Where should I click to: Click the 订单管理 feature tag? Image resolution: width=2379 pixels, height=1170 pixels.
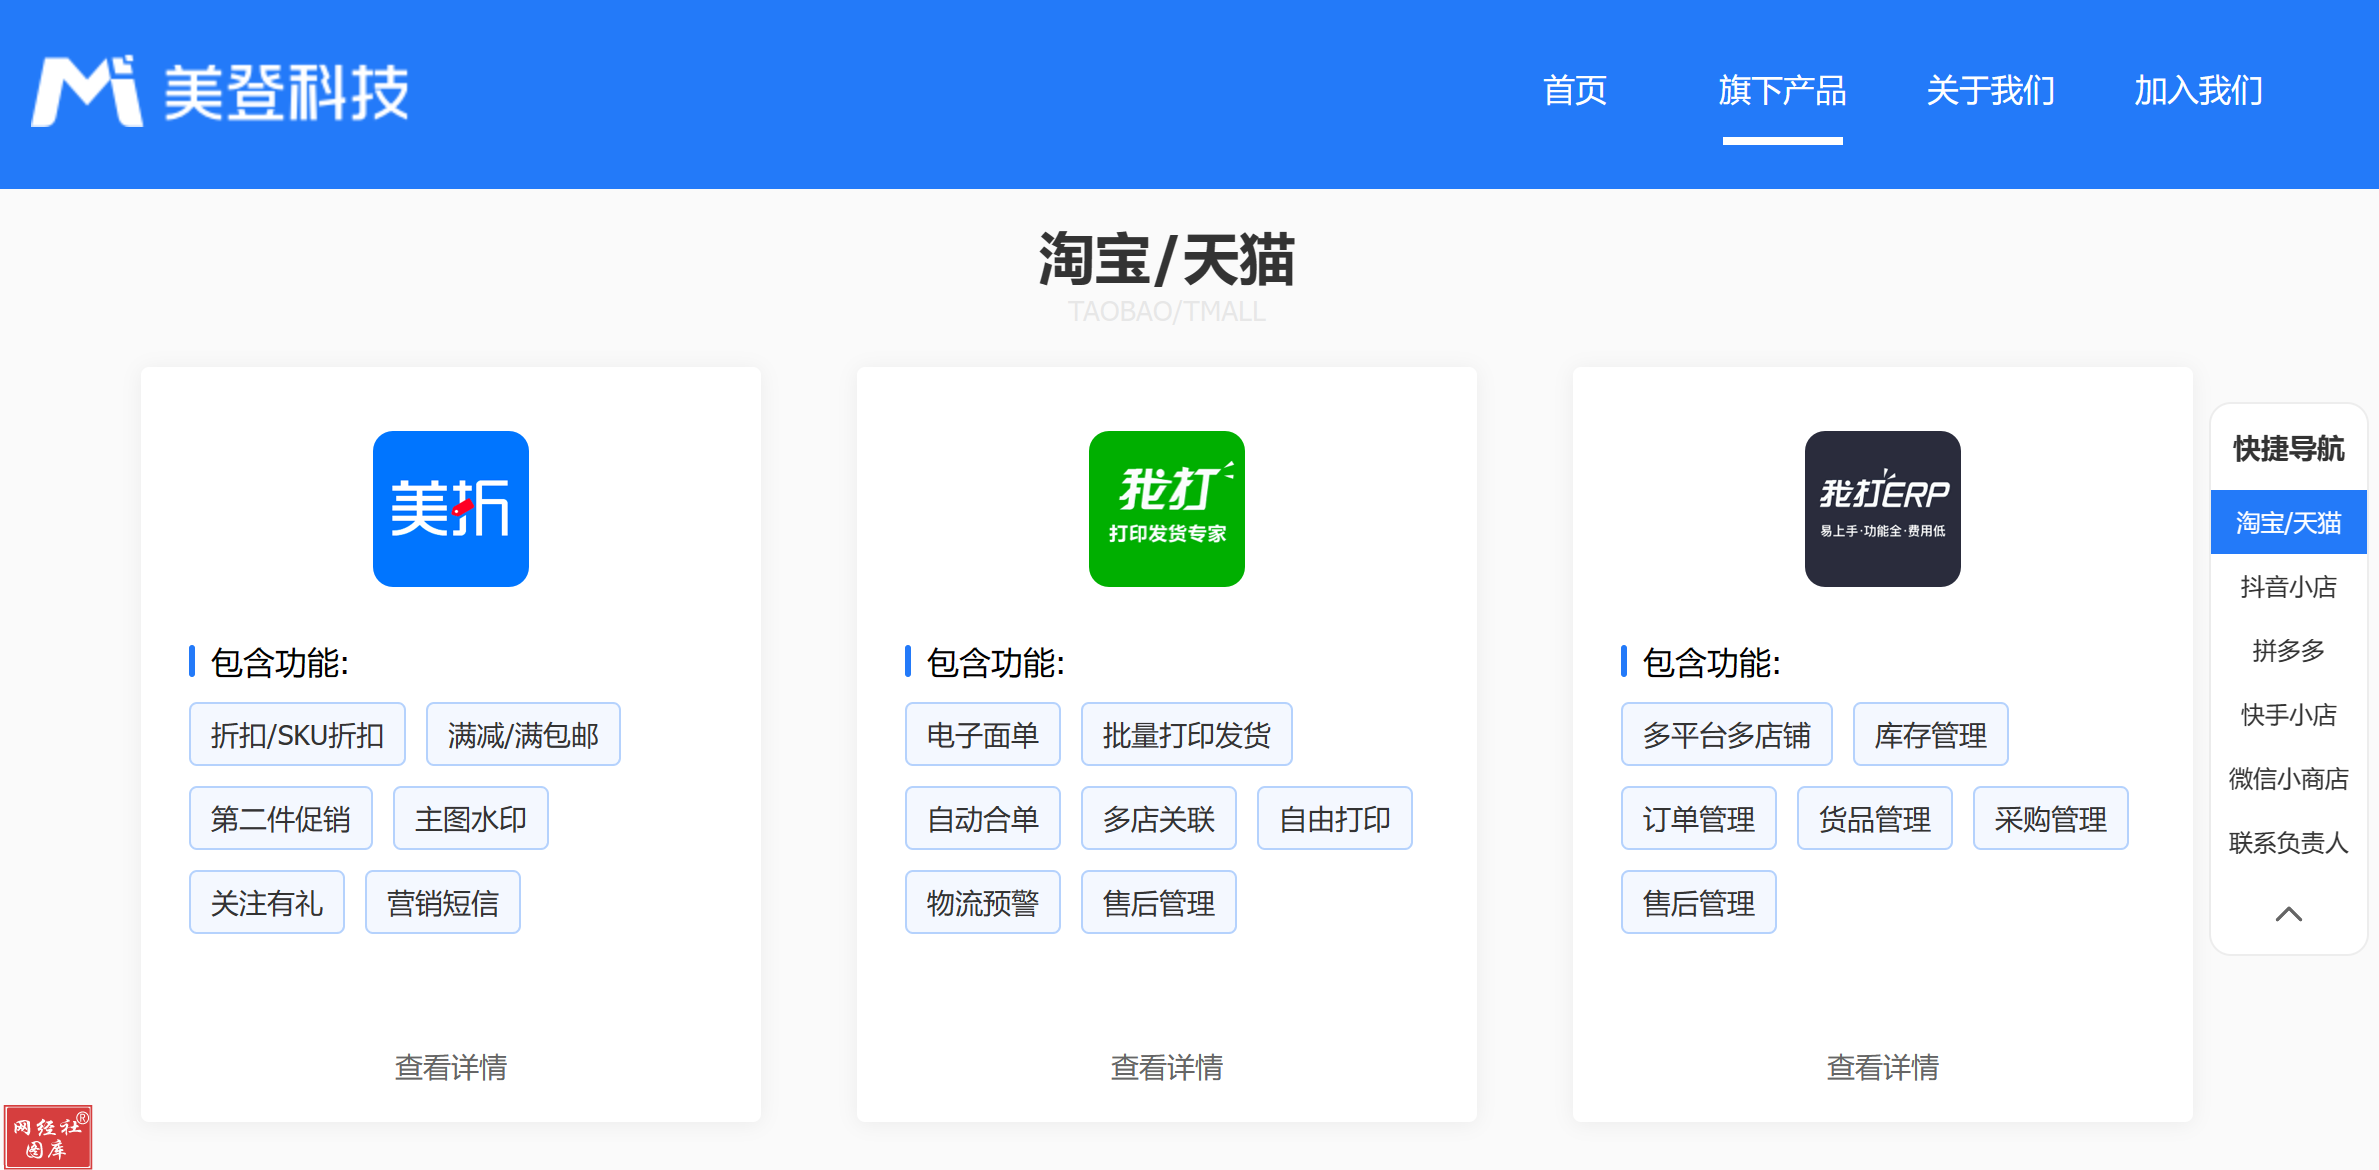click(1699, 819)
